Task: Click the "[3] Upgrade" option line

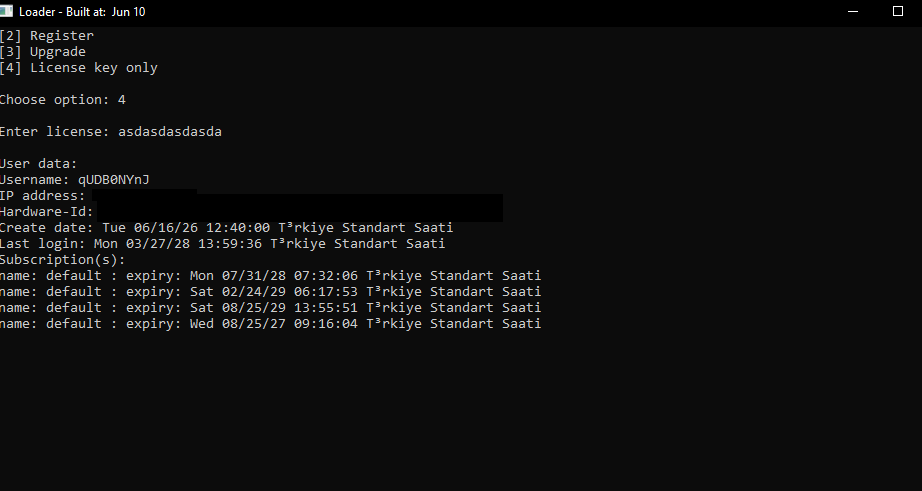Action: [x=43, y=52]
